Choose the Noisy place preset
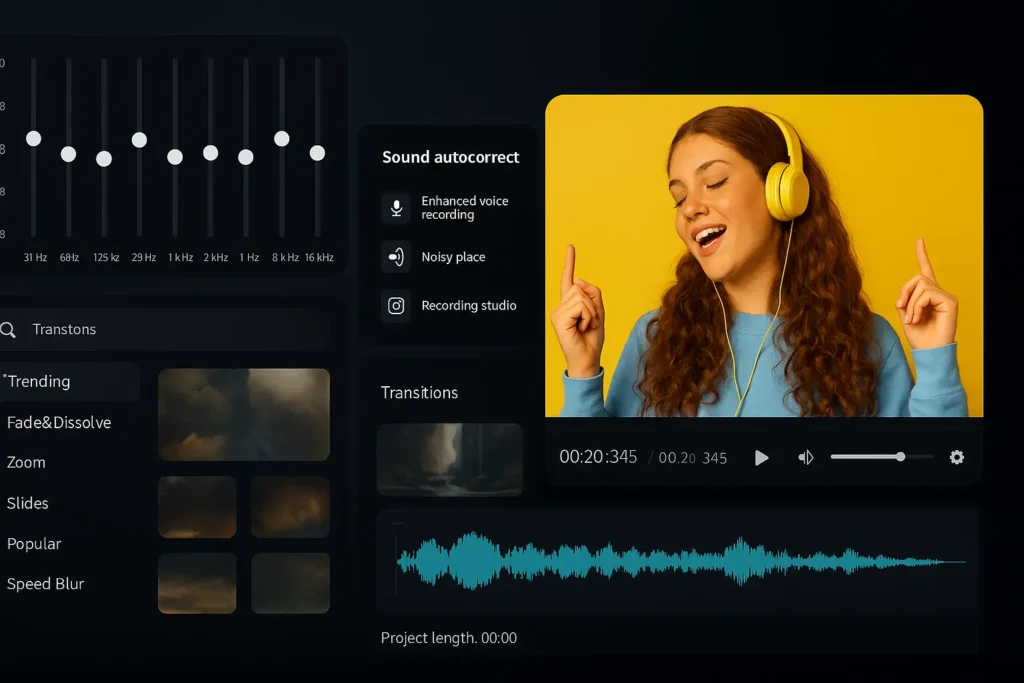This screenshot has width=1024, height=683. pyautogui.click(x=453, y=257)
